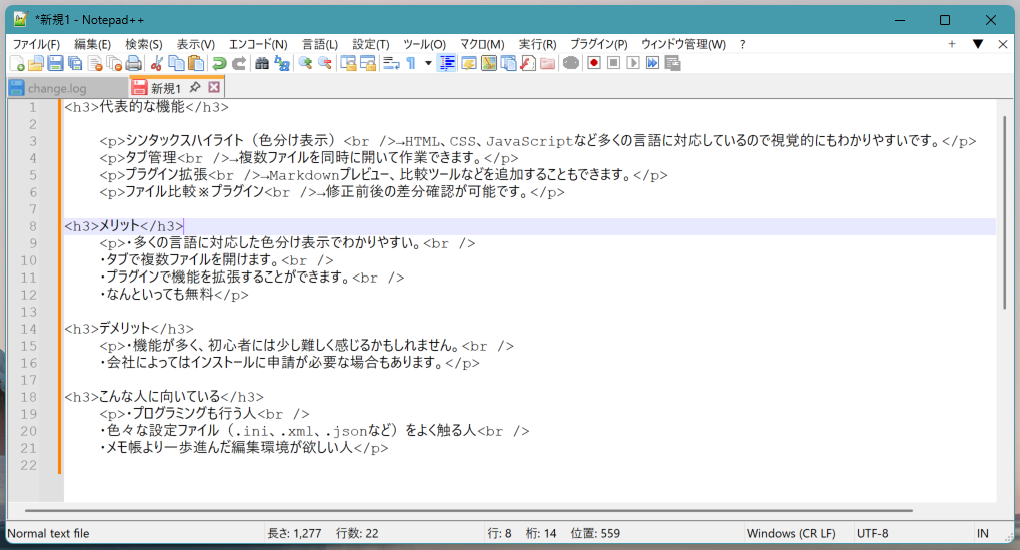This screenshot has width=1020, height=550.
Task: Expand the dropdown arrow beside the pilcrow icon
Action: (x=428, y=63)
